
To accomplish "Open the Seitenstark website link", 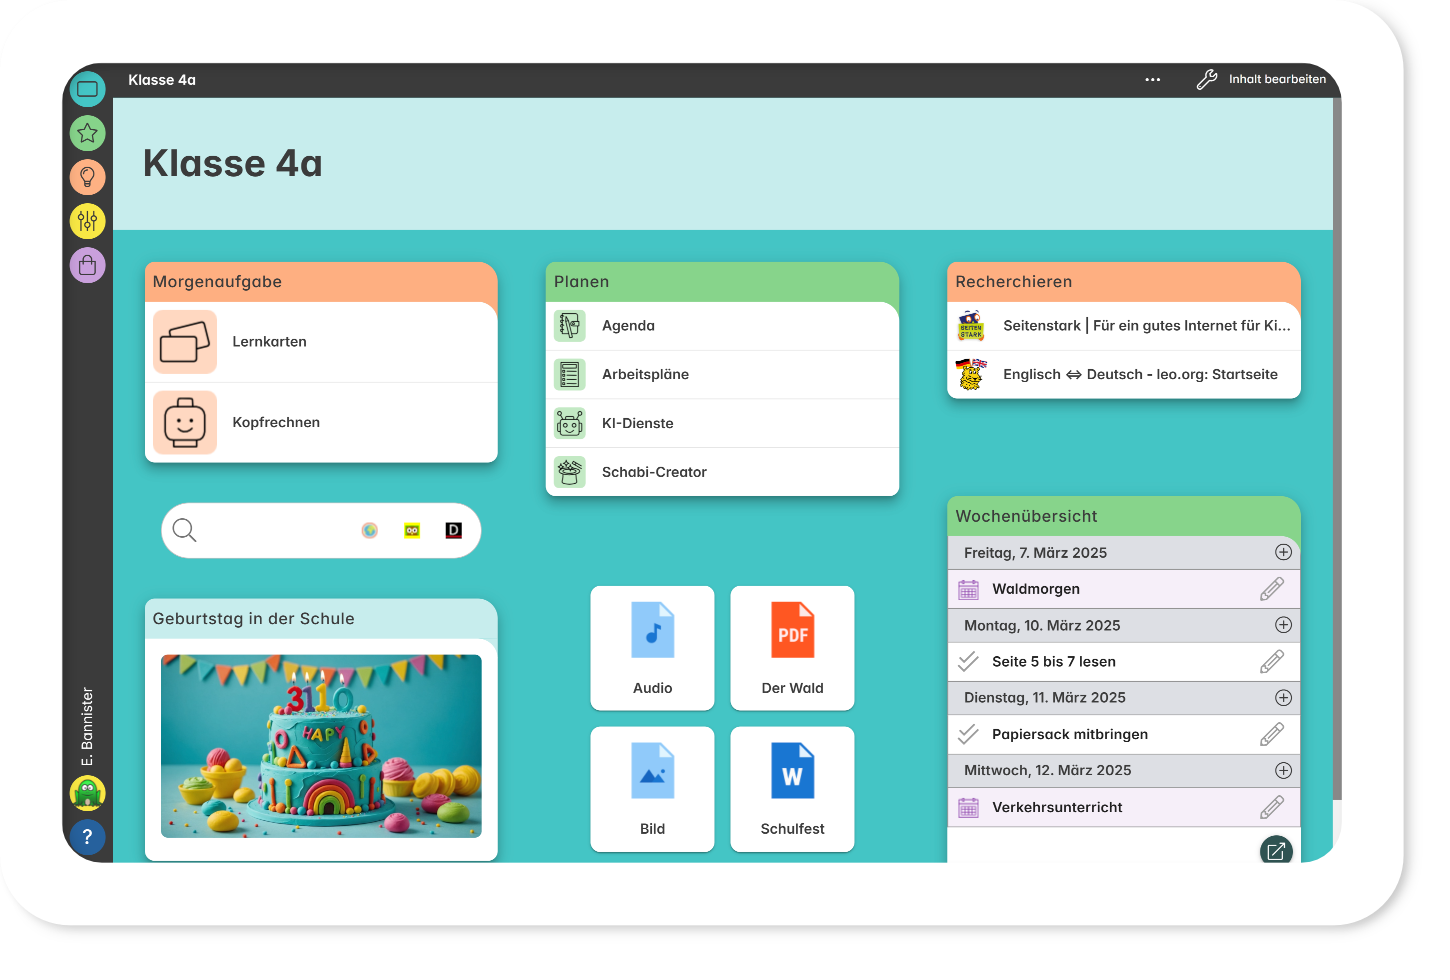I will click(x=1145, y=326).
